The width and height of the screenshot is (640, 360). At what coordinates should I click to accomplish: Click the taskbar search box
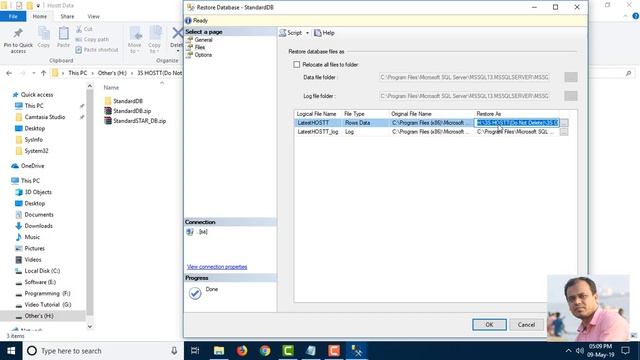103,351
